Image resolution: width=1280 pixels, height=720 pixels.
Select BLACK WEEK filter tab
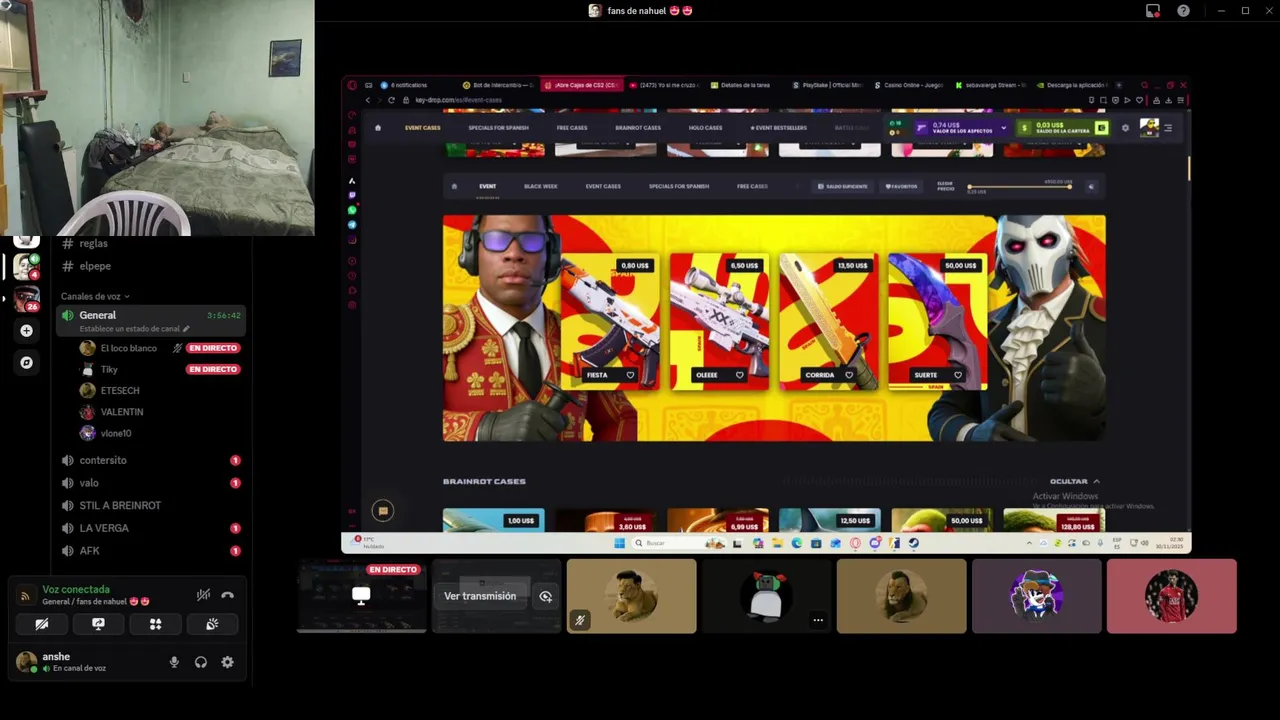[541, 186]
